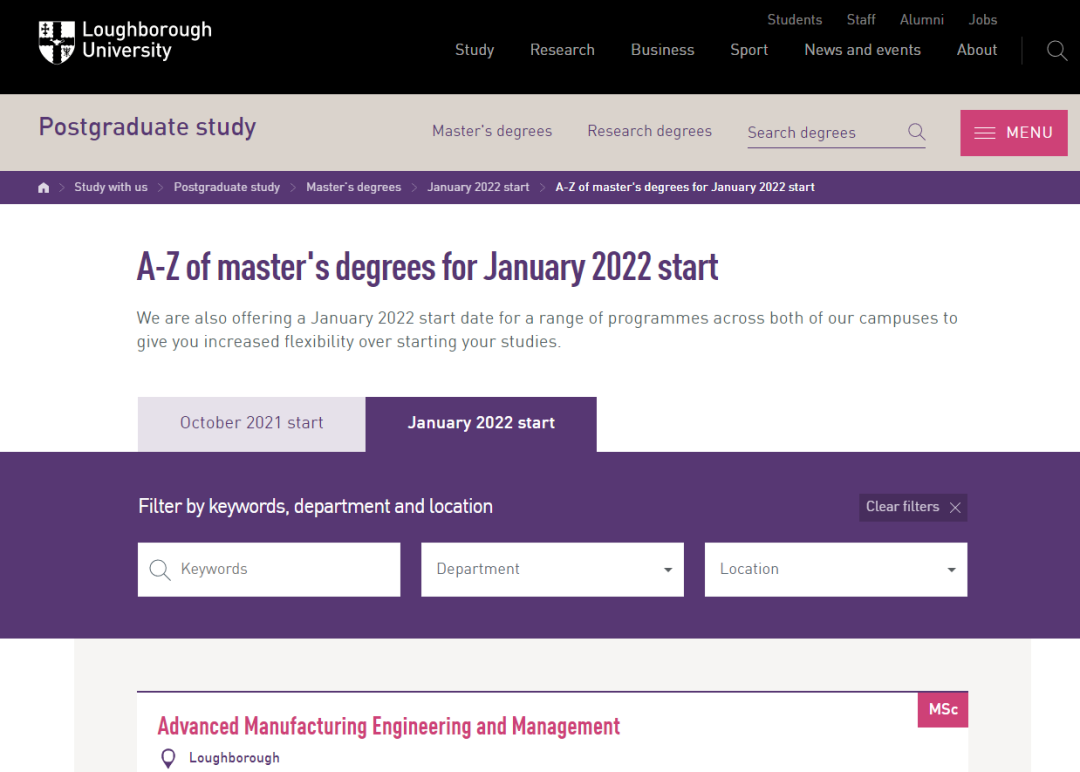Click the Loughborough University shield logo
This screenshot has height=772, width=1080.
56,42
